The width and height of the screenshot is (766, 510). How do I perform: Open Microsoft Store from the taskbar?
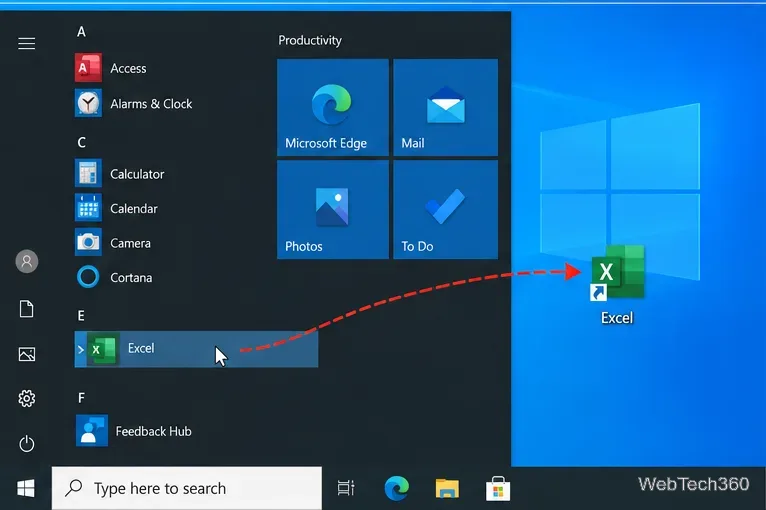coord(498,488)
